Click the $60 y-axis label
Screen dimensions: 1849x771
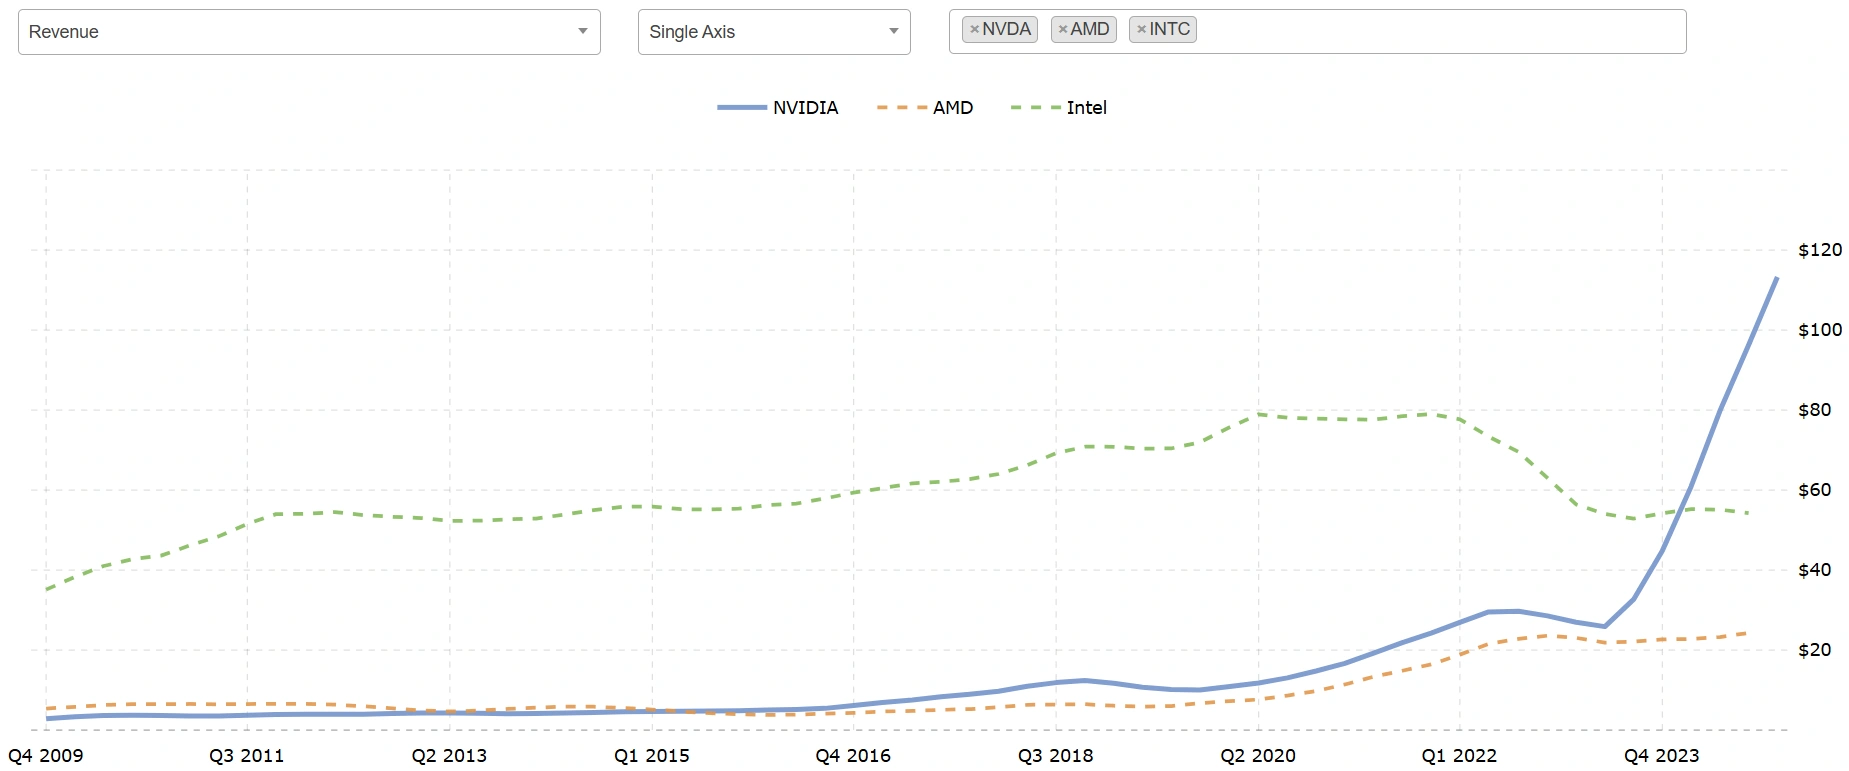[x=1815, y=490]
